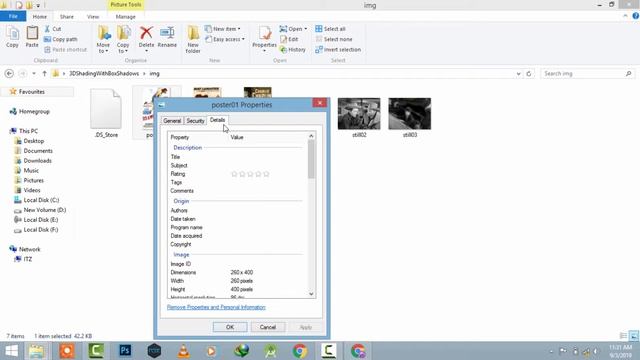The image size is (640, 360).
Task: Open File Explorer taskbar icon
Action: [36, 351]
